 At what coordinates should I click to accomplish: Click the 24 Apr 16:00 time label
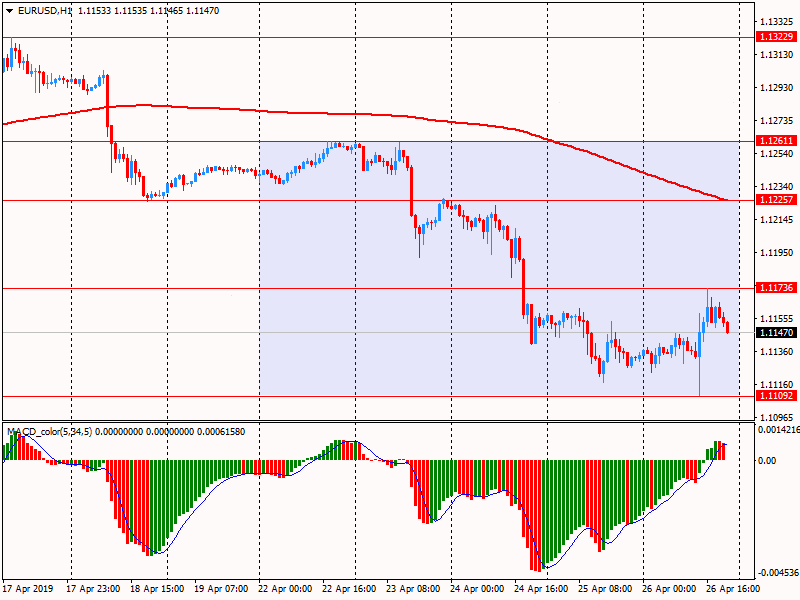[x=541, y=589]
